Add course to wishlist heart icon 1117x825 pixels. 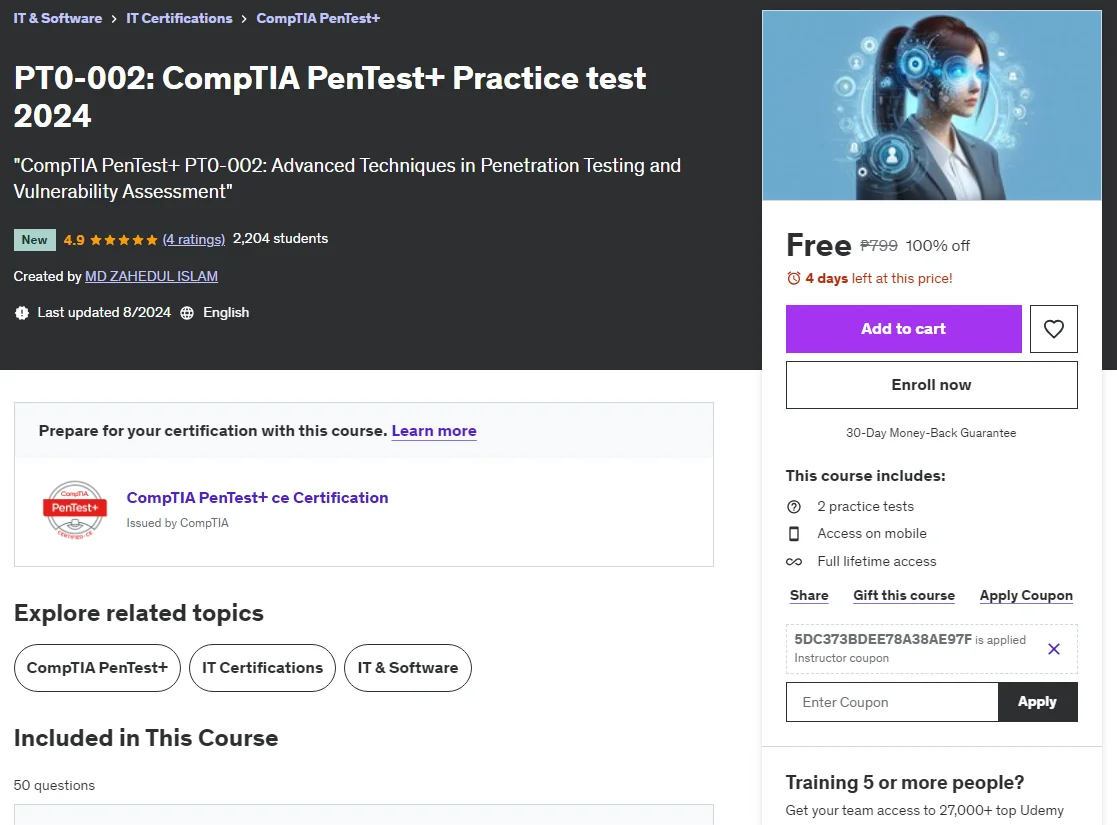click(x=1054, y=328)
